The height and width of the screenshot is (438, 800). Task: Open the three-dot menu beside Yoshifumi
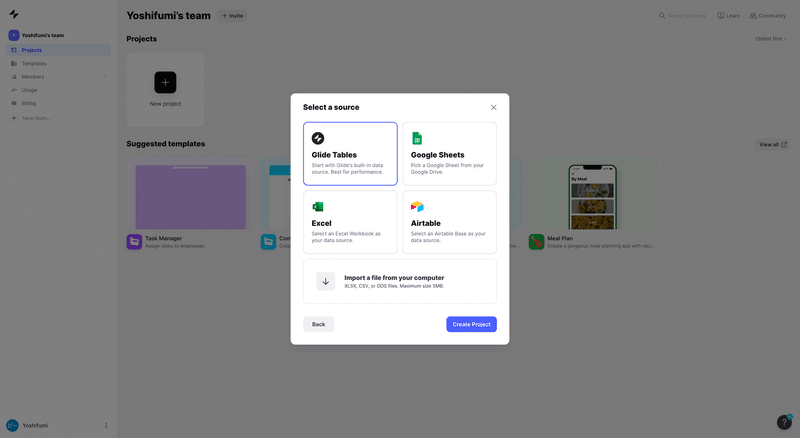[106, 425]
